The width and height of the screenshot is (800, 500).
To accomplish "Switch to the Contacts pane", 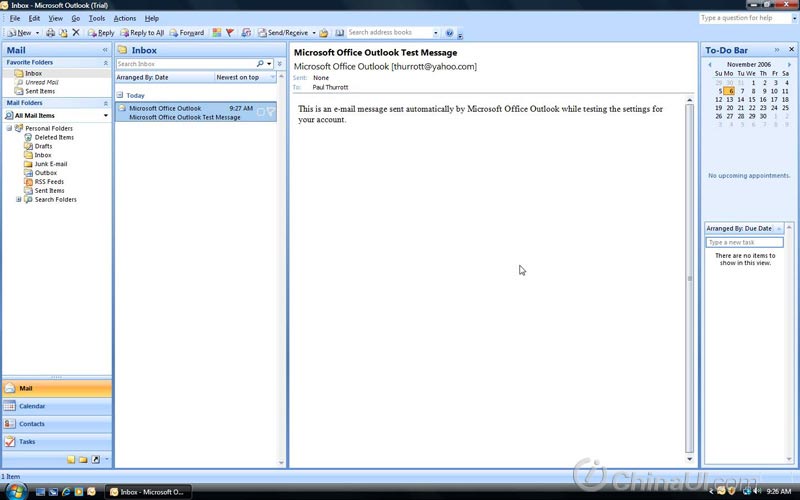I will click(57, 424).
